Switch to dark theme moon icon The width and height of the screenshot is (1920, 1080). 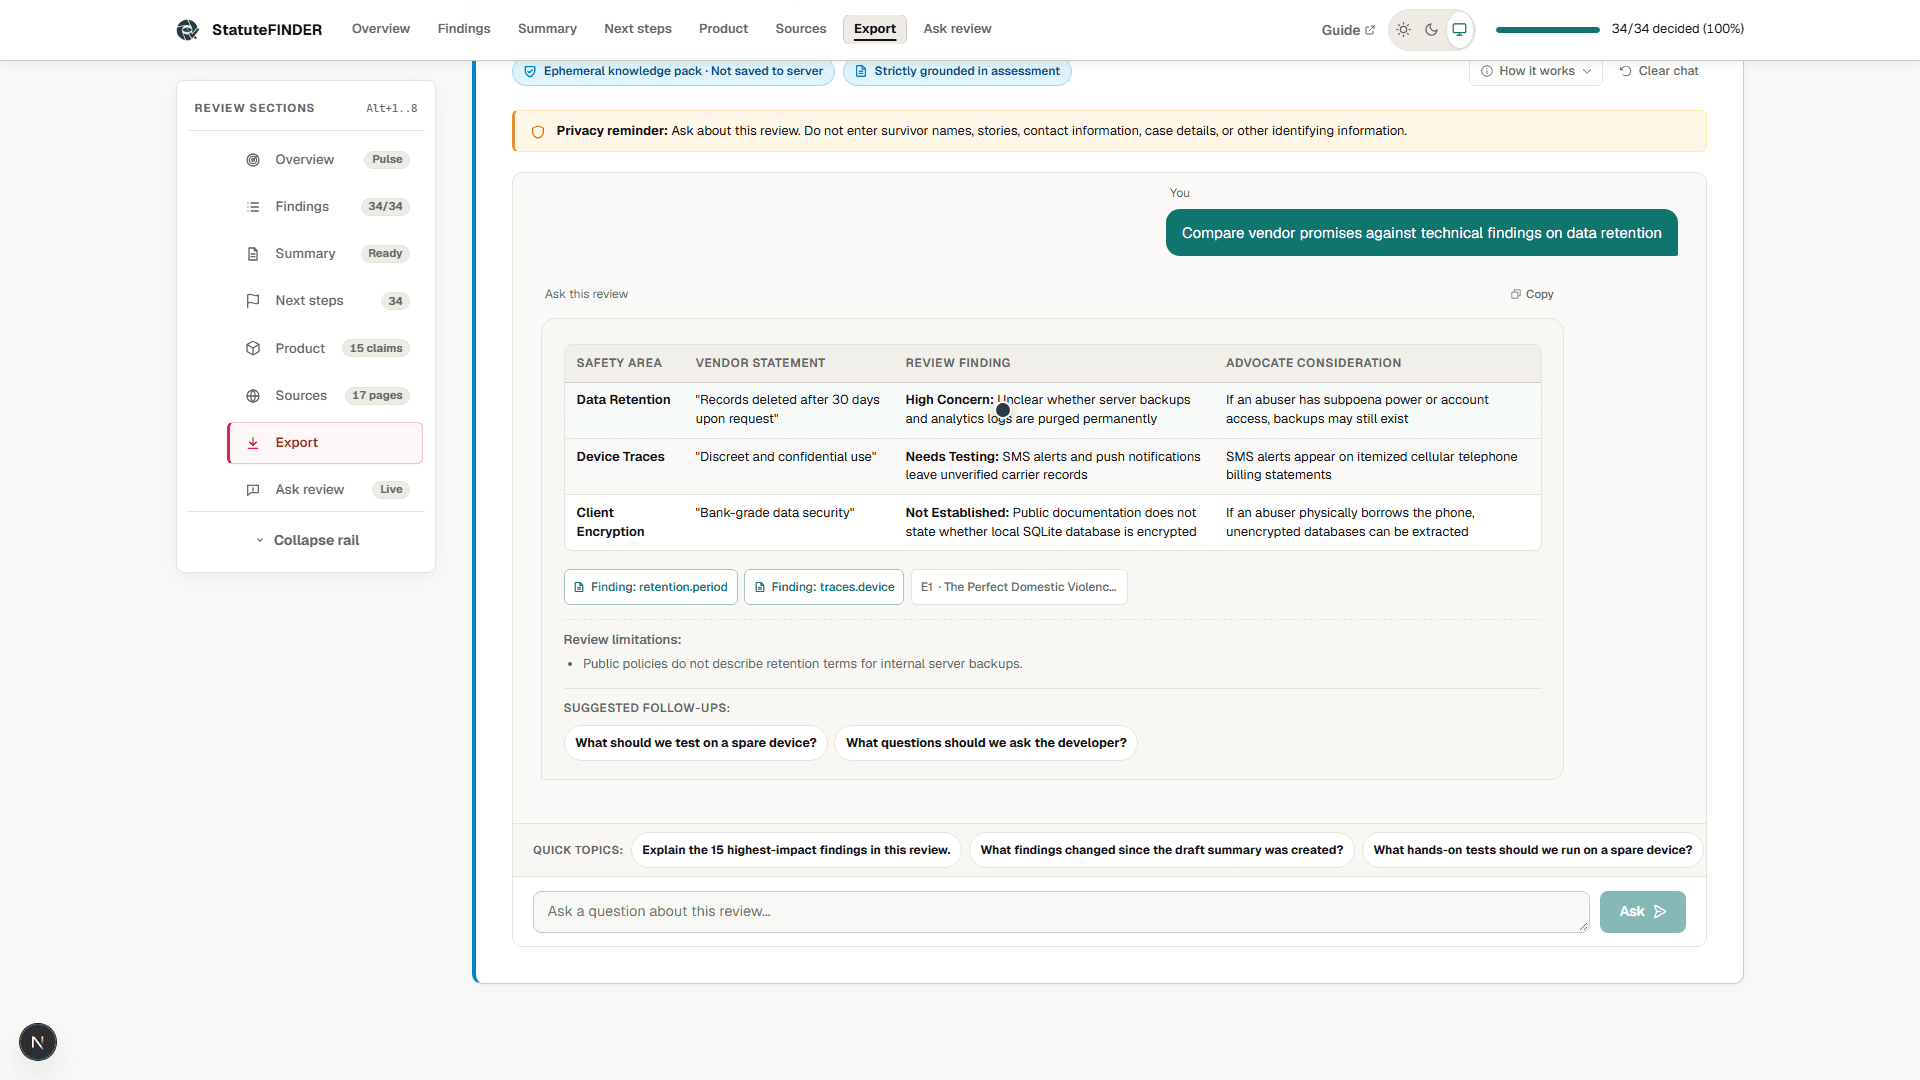pos(1432,30)
